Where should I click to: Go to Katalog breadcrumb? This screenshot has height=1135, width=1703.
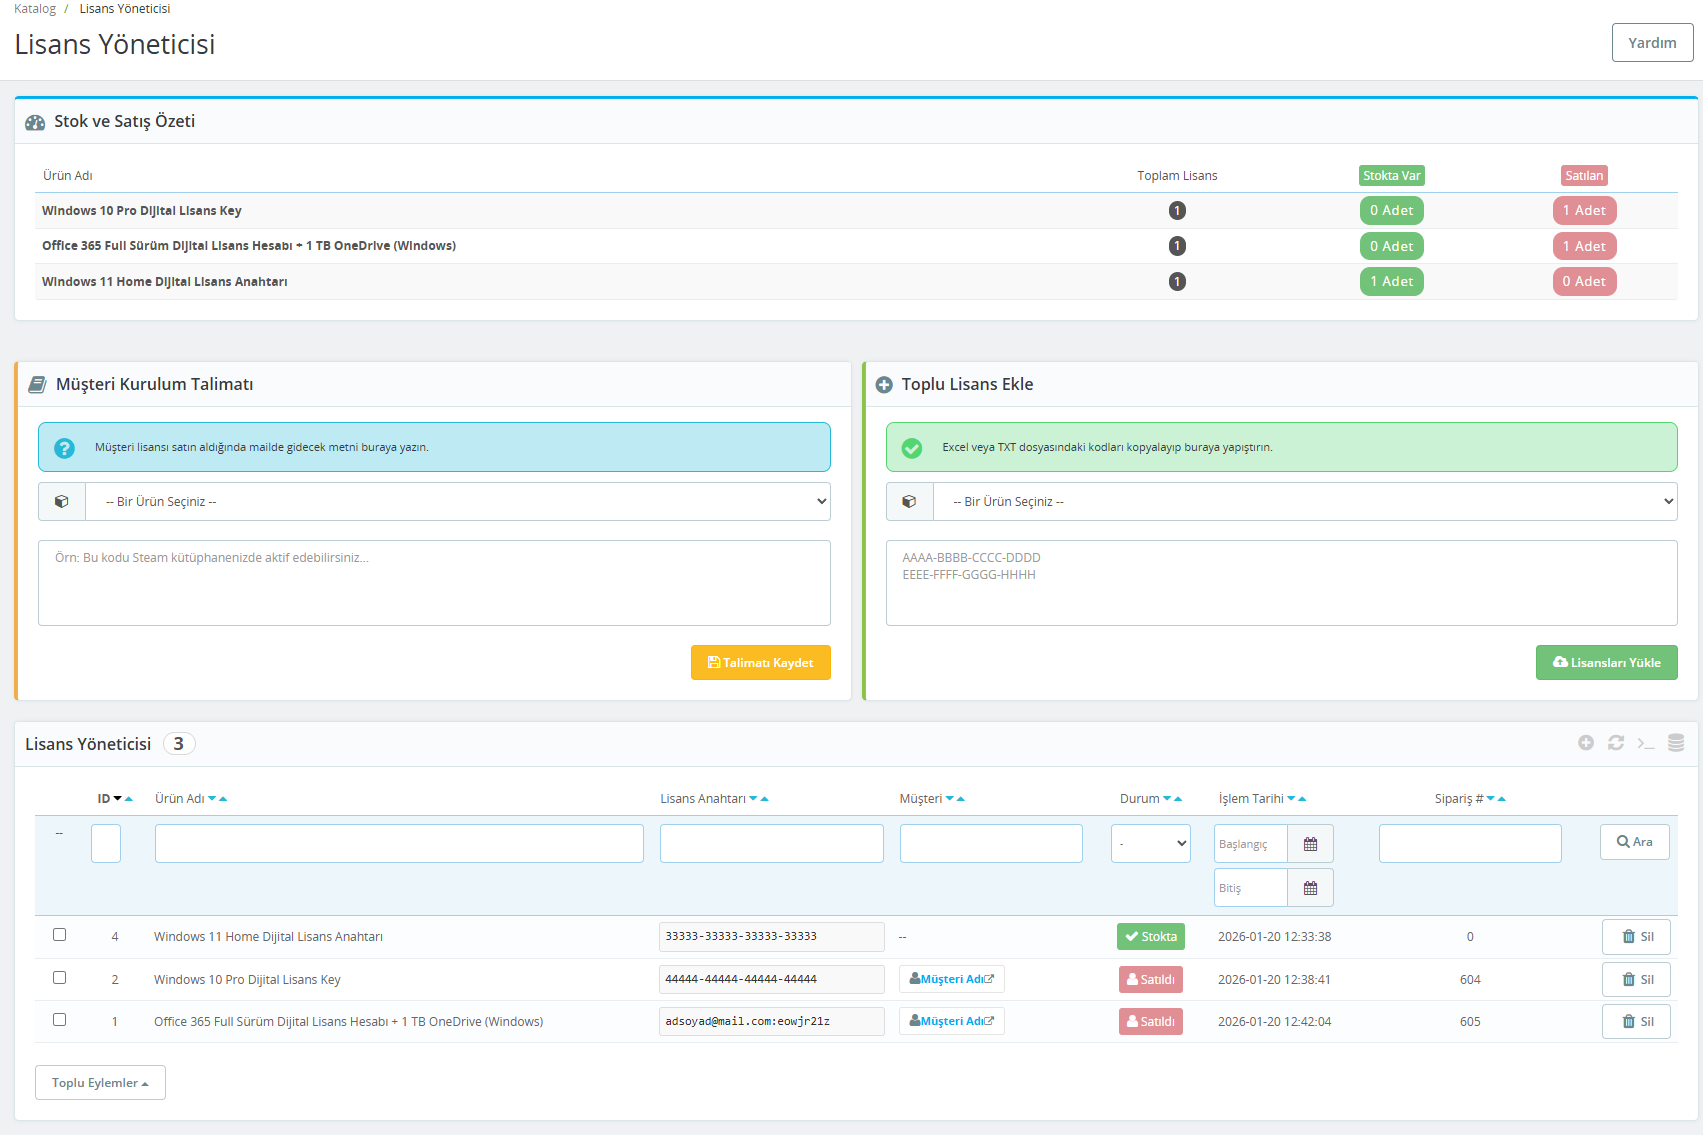point(35,9)
